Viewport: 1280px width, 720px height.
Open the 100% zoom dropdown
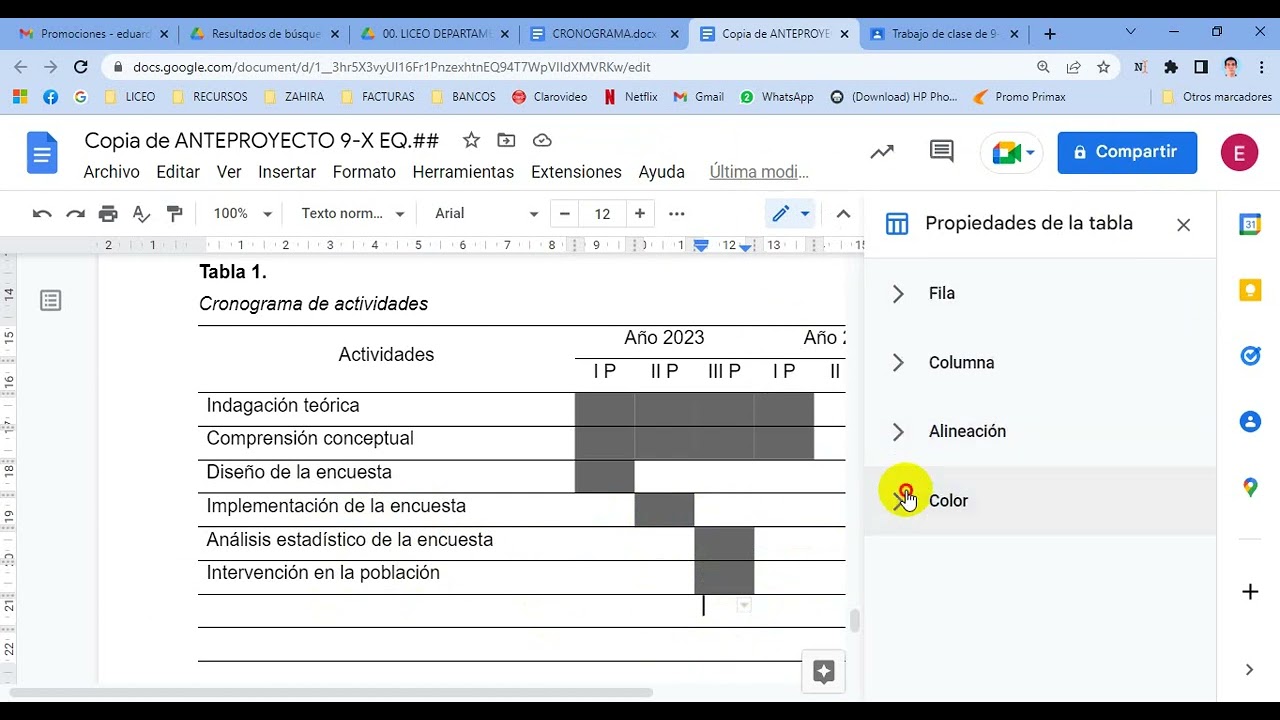[242, 214]
